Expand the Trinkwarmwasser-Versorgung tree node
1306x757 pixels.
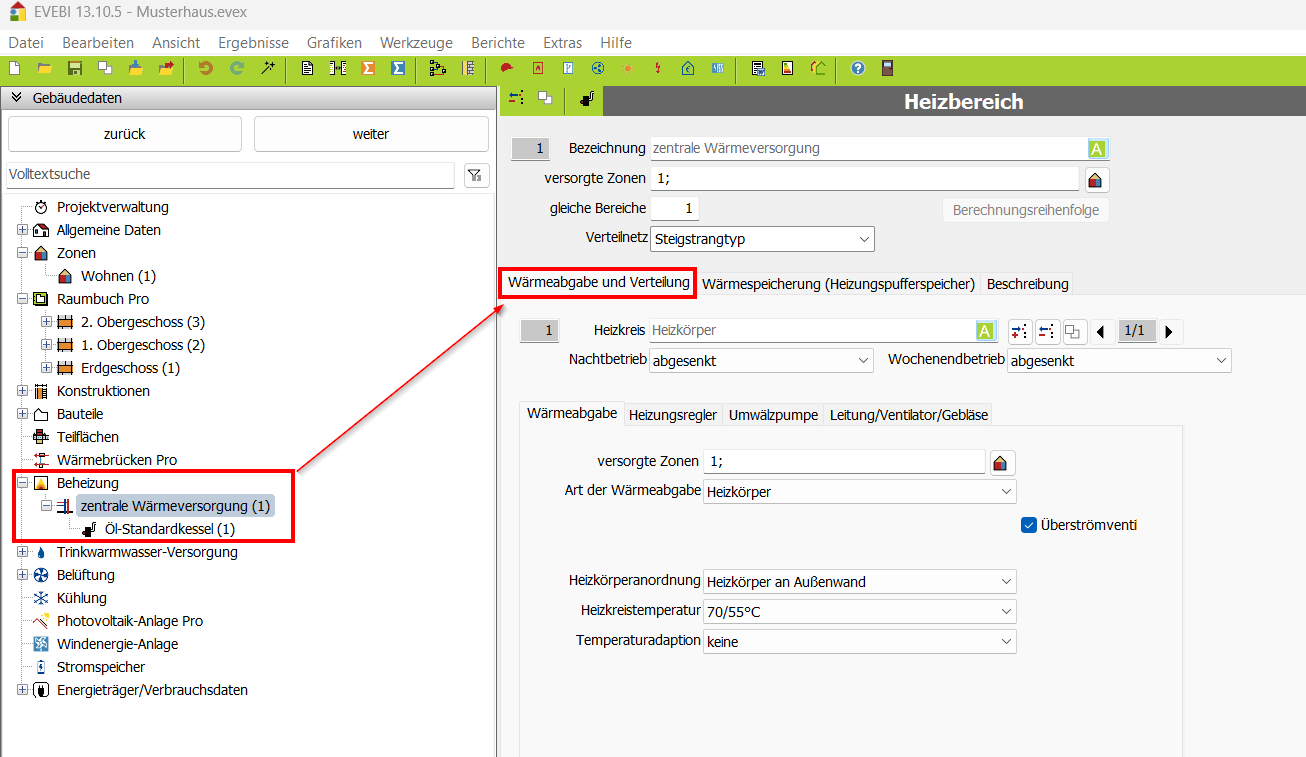click(23, 552)
